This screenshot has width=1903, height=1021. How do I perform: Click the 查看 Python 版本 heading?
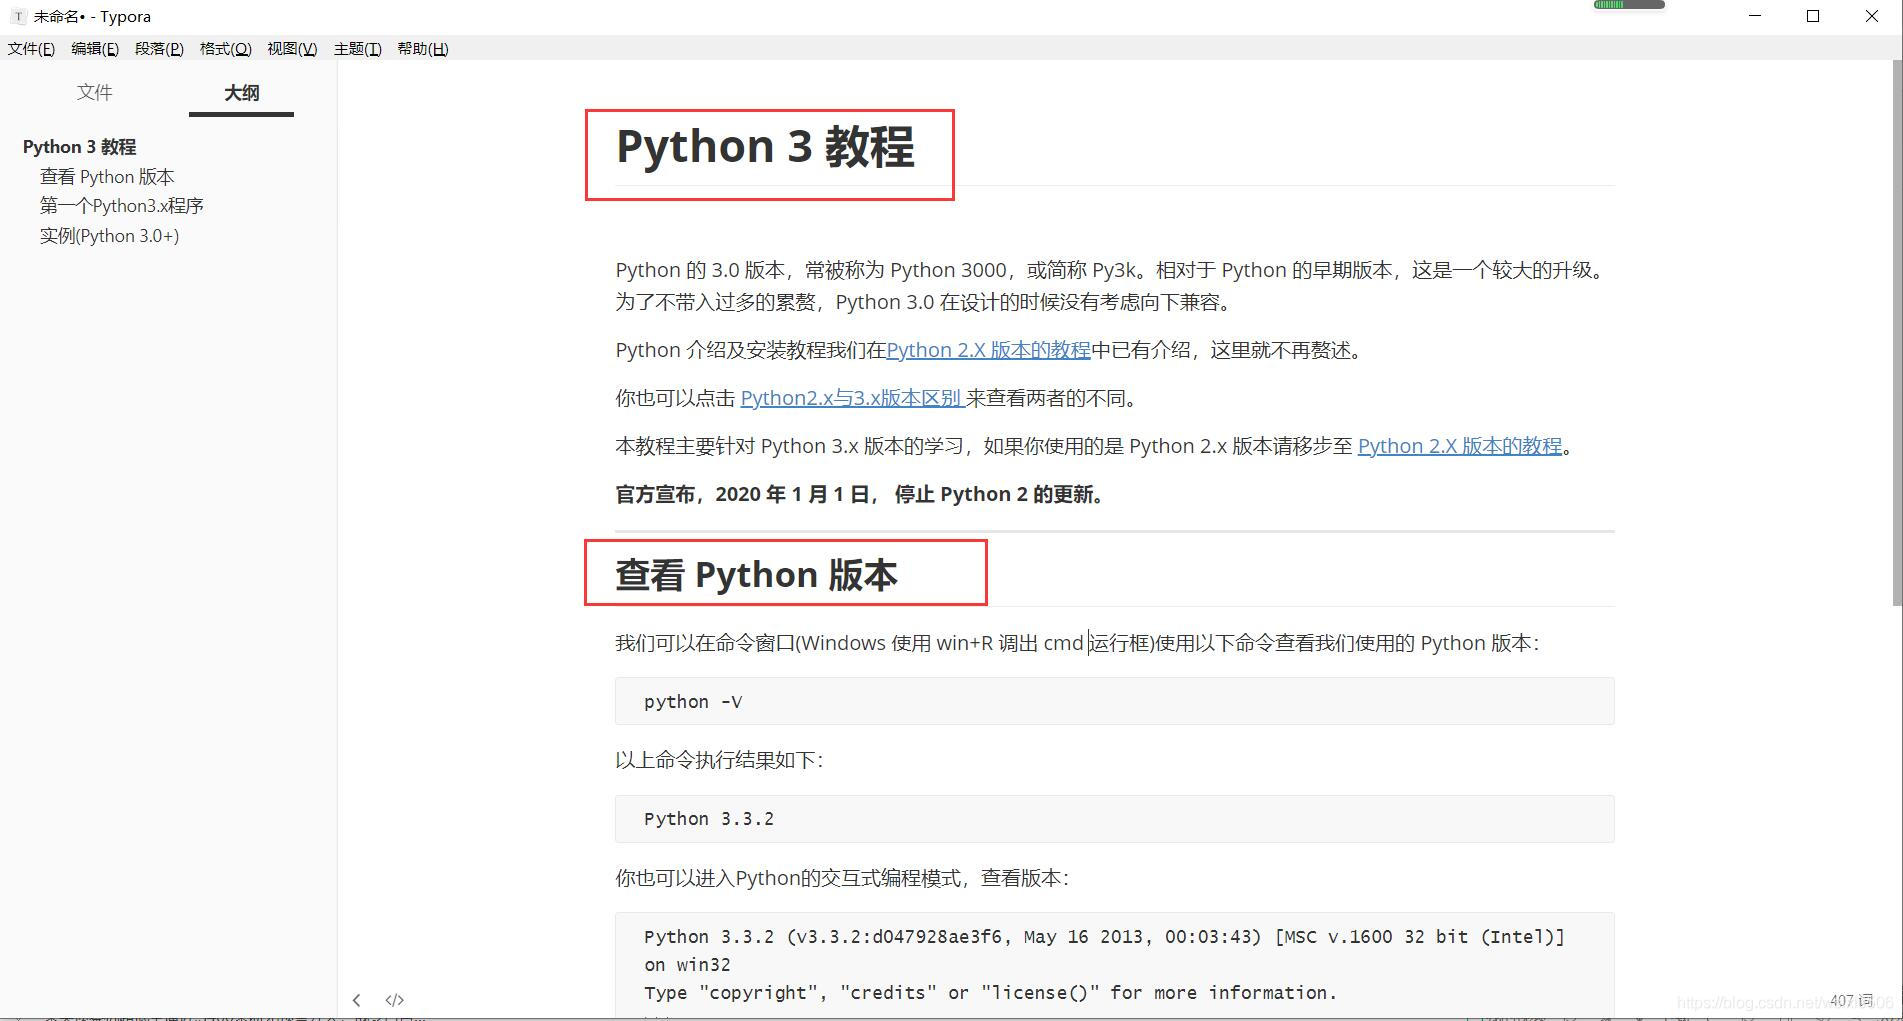coord(756,575)
